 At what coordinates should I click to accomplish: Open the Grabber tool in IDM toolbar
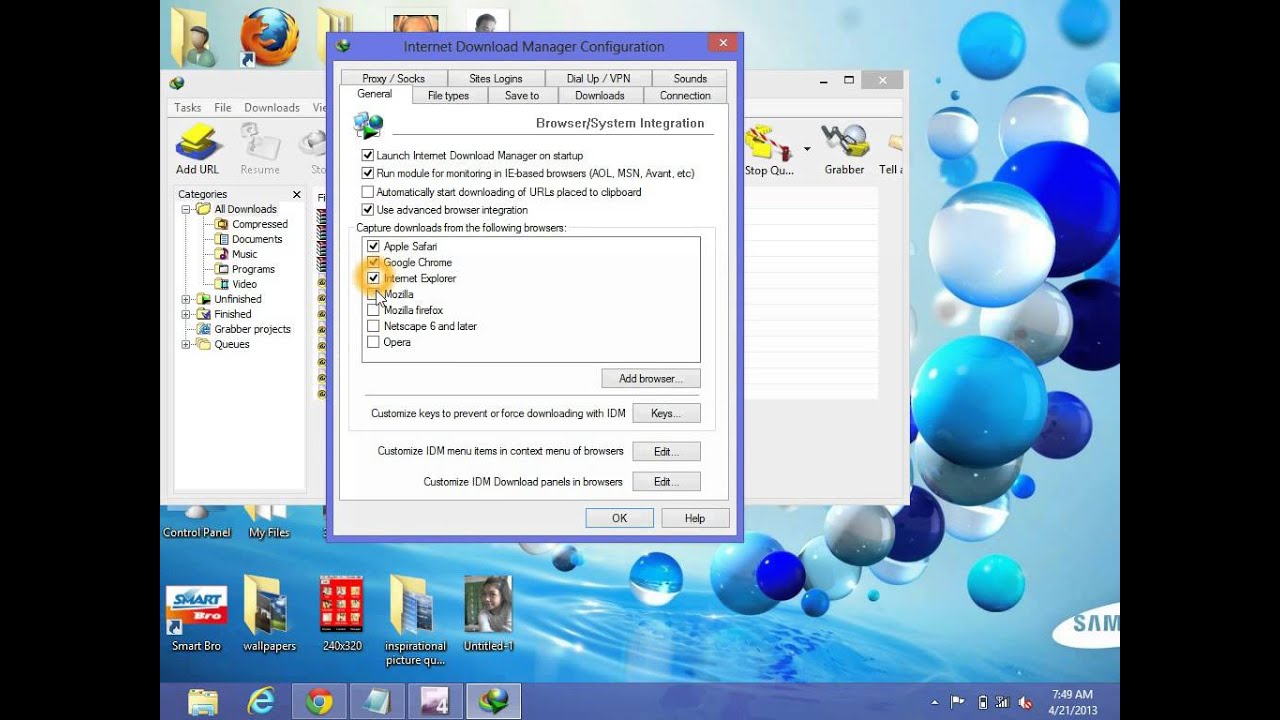tap(844, 150)
